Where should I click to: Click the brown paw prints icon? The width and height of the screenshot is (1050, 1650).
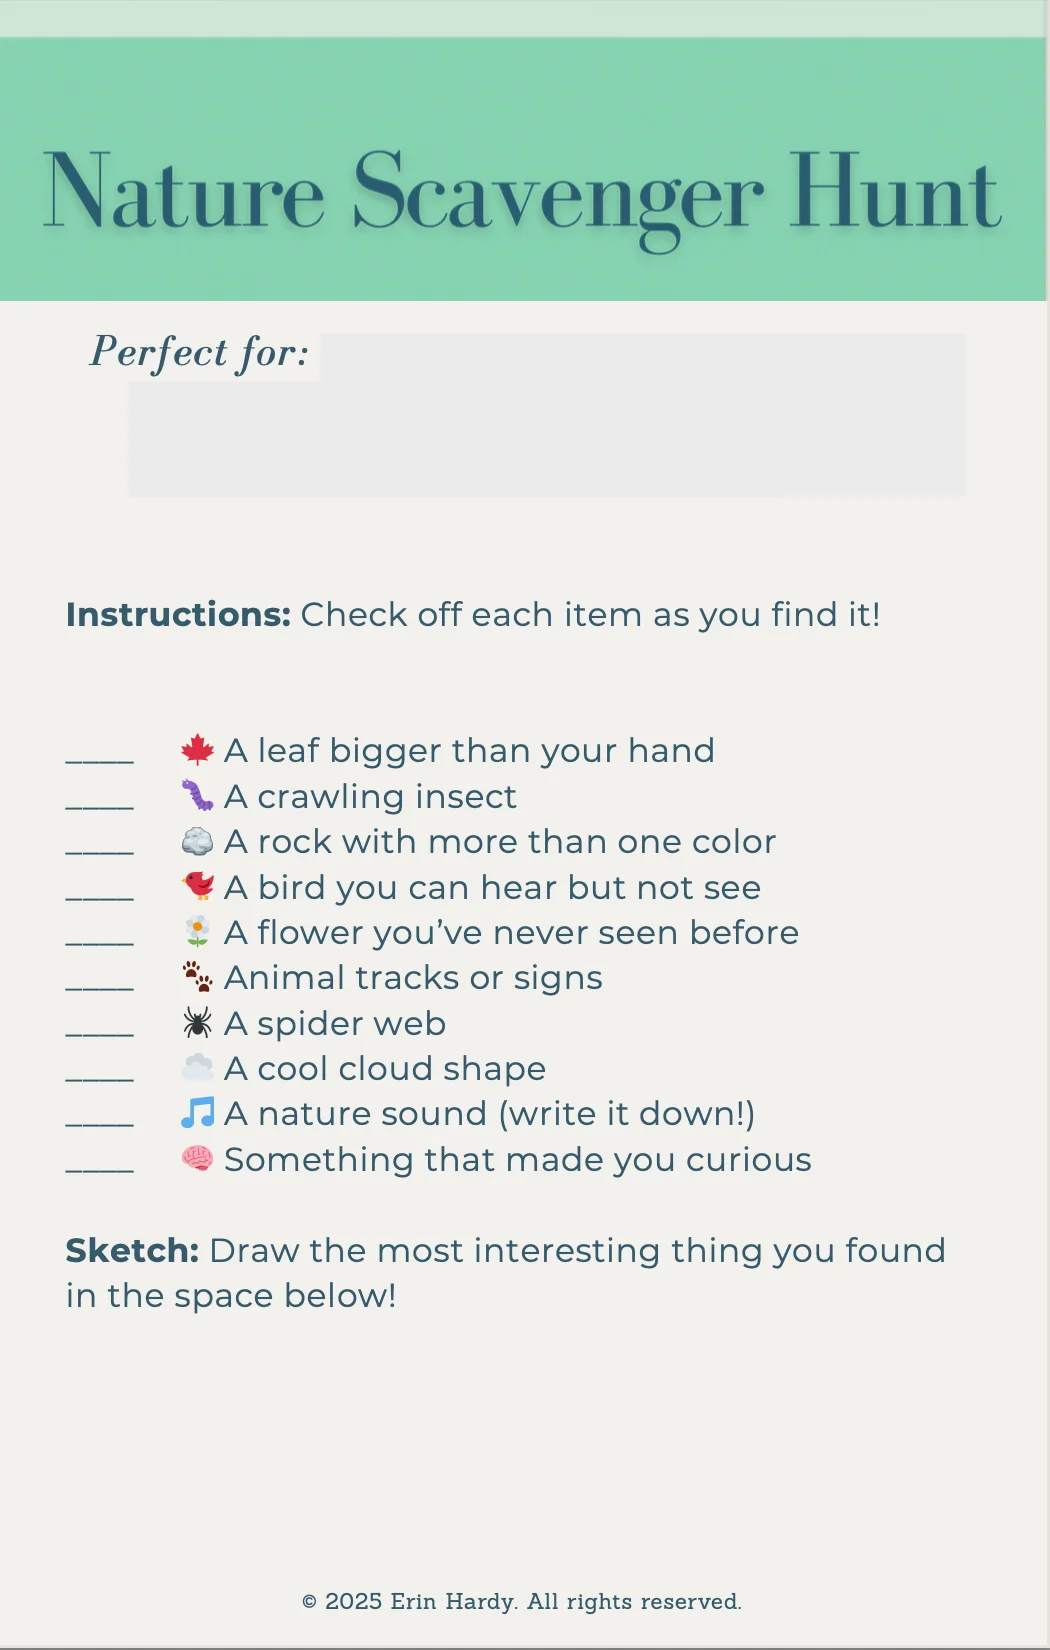pyautogui.click(x=198, y=977)
